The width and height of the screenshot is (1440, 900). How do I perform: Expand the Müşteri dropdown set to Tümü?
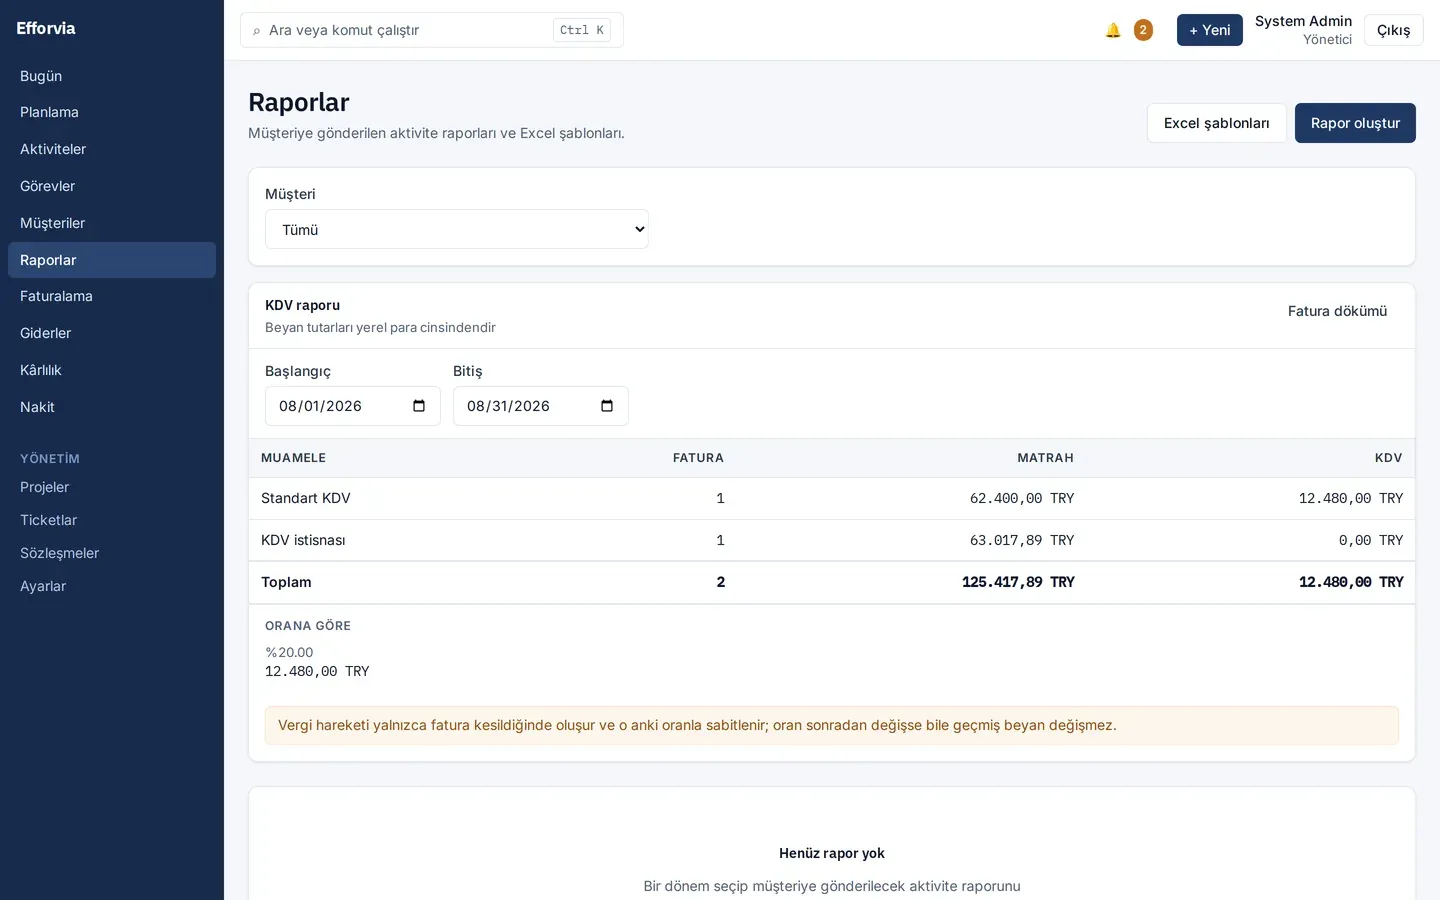tap(457, 229)
